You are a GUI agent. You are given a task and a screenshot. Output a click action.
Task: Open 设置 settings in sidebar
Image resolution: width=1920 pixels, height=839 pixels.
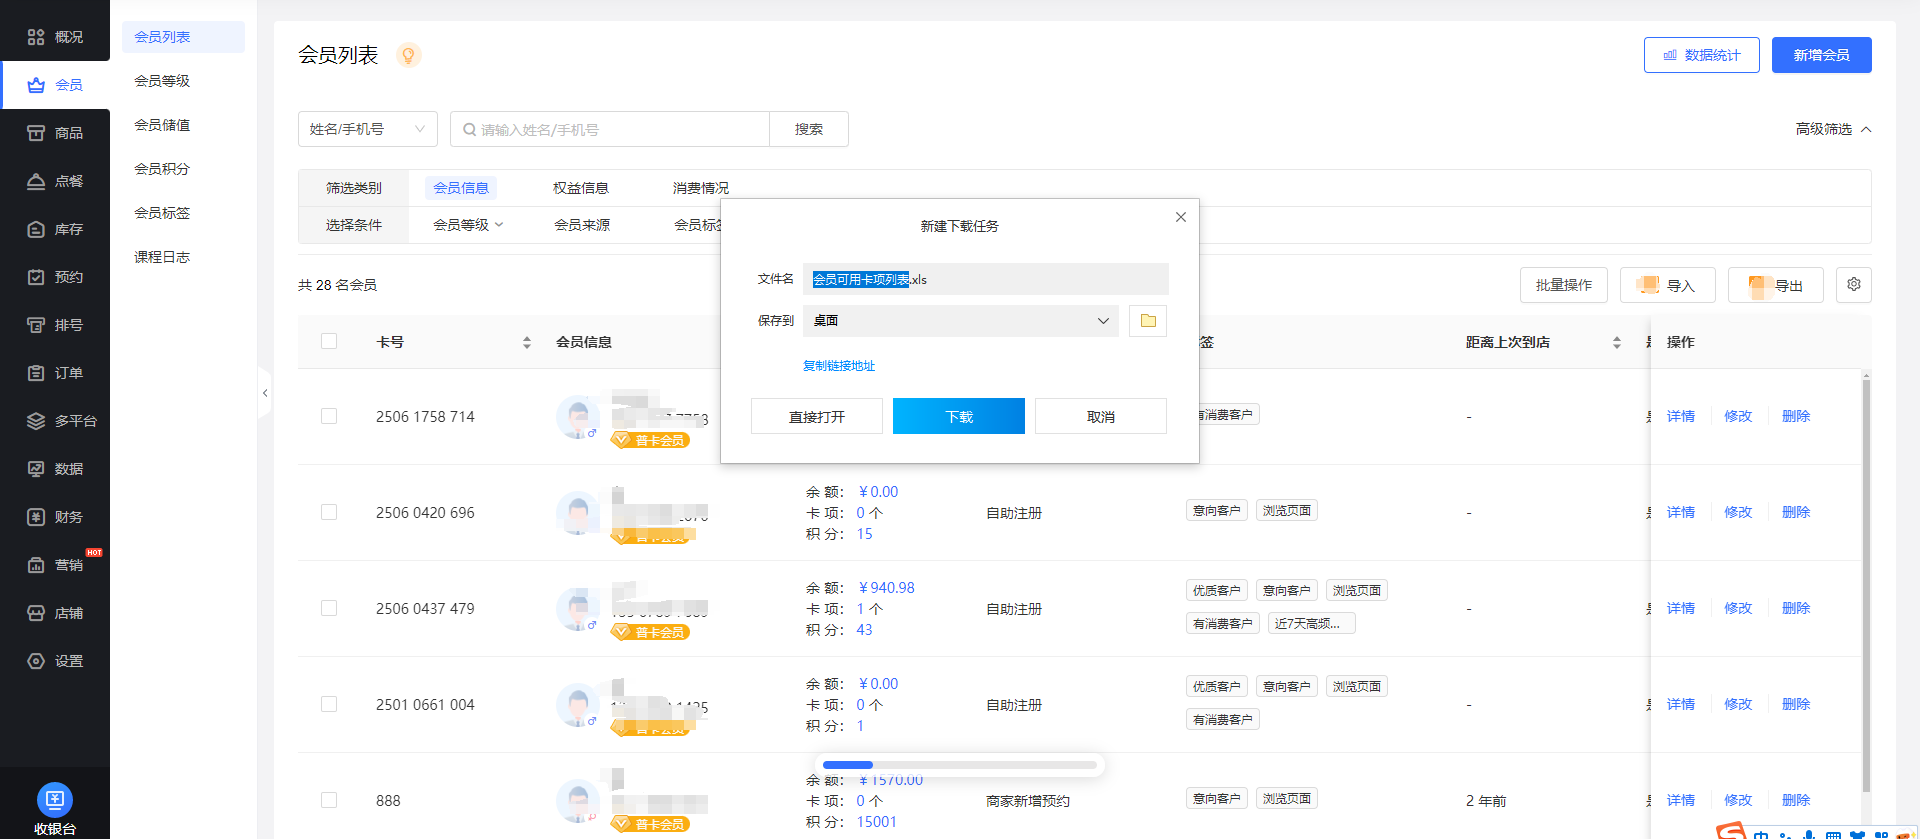pyautogui.click(x=56, y=661)
